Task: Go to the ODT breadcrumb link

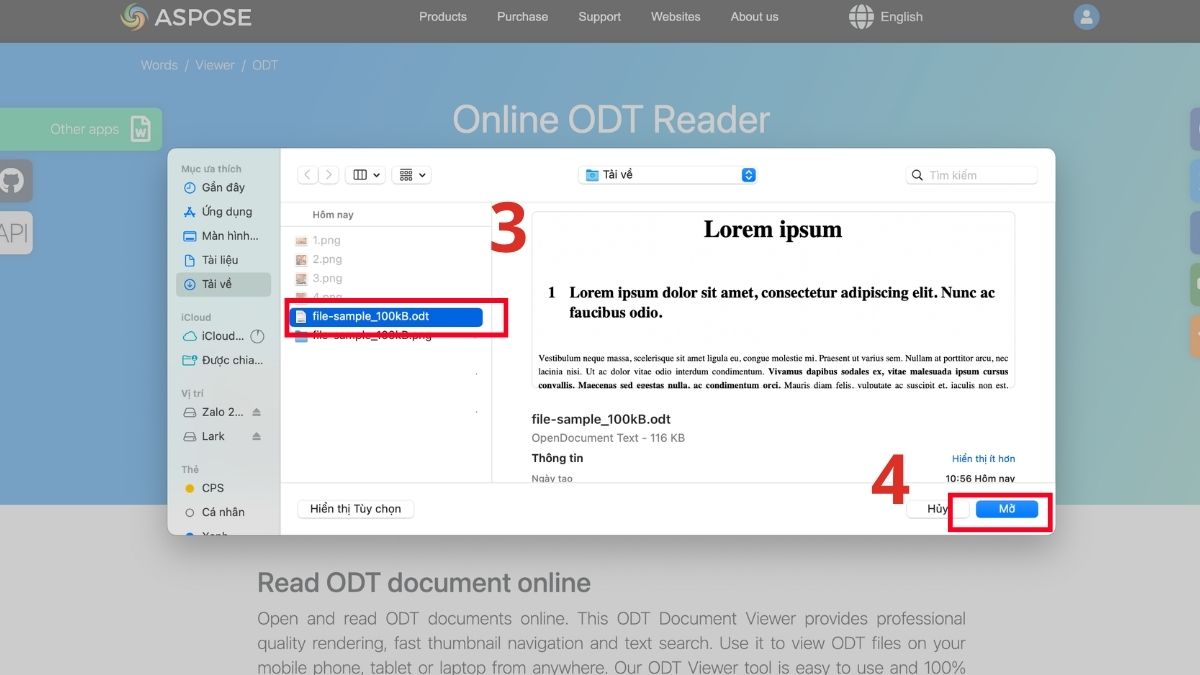Action: 265,65
